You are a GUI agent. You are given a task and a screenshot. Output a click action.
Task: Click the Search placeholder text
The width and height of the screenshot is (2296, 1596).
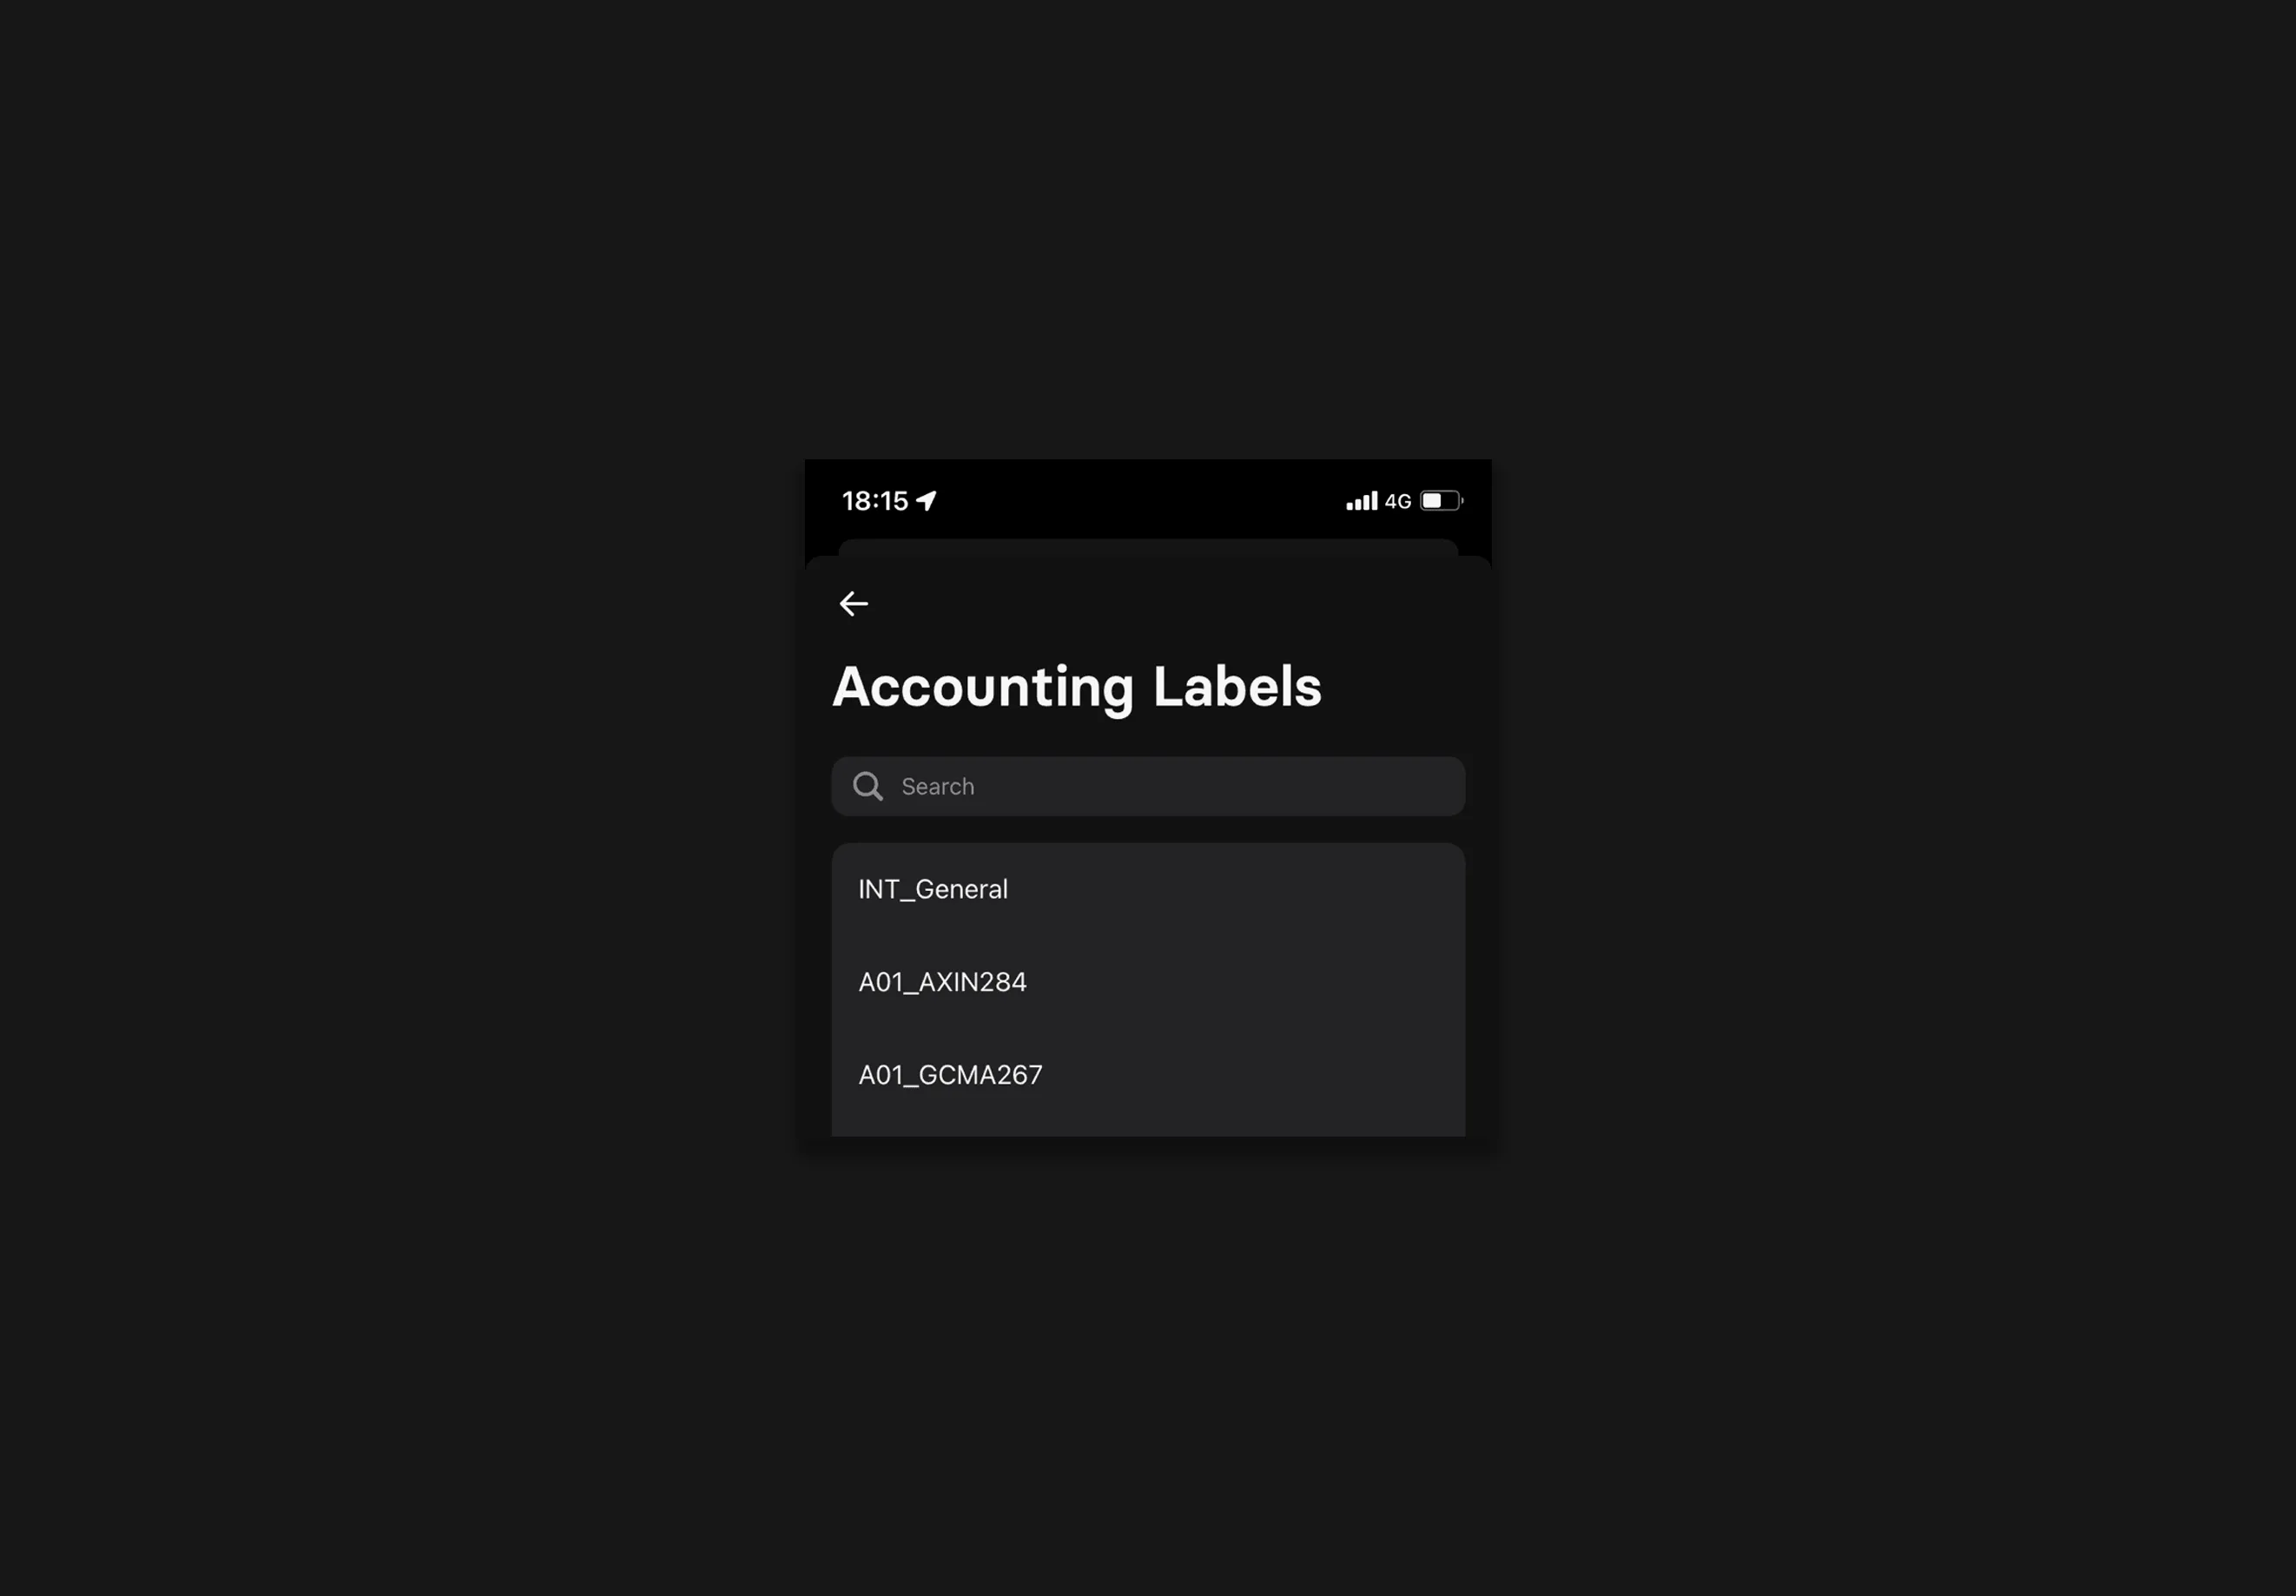click(937, 787)
